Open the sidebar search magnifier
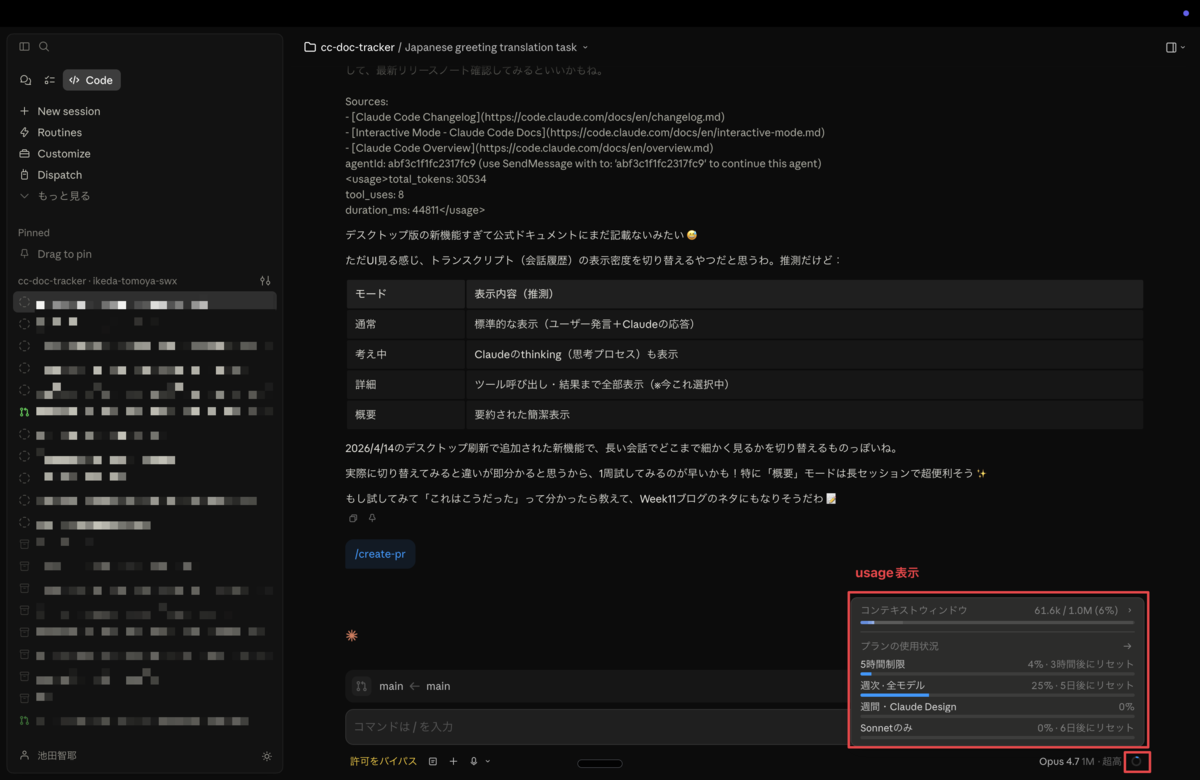The width and height of the screenshot is (1200, 780). [x=44, y=47]
